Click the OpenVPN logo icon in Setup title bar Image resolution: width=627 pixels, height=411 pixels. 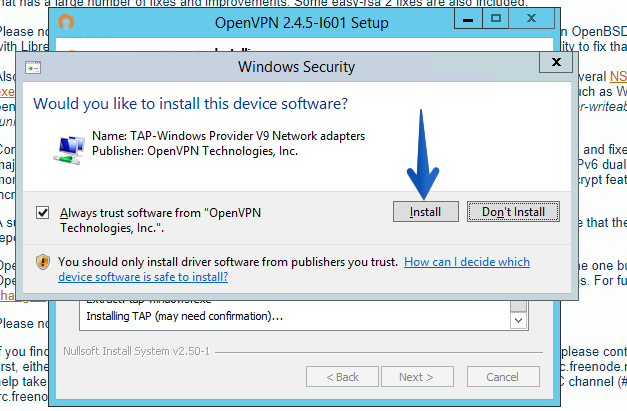point(66,22)
